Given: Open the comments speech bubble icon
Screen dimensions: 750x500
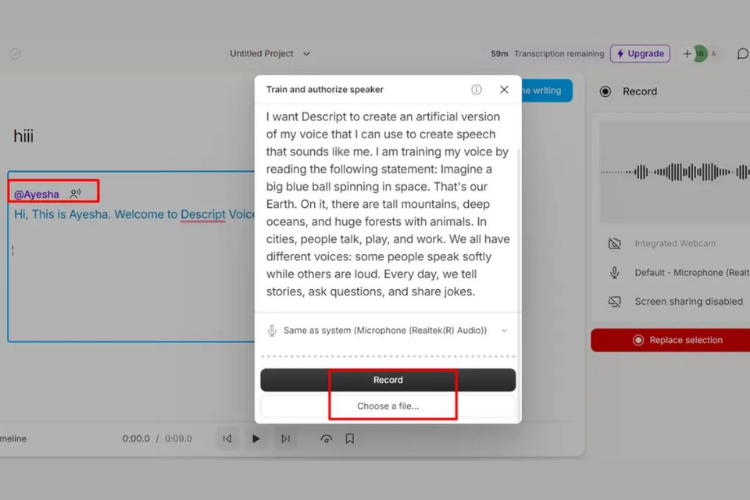Looking at the screenshot, I should (742, 54).
